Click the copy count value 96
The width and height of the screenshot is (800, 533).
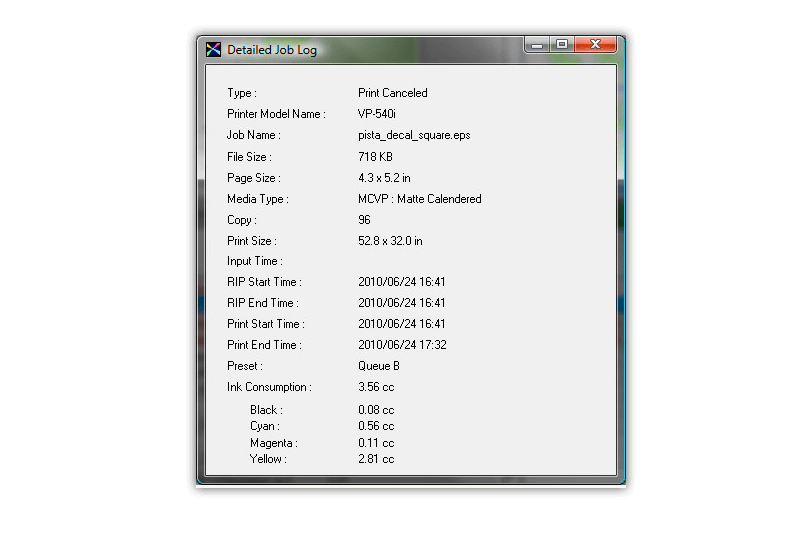coord(364,220)
